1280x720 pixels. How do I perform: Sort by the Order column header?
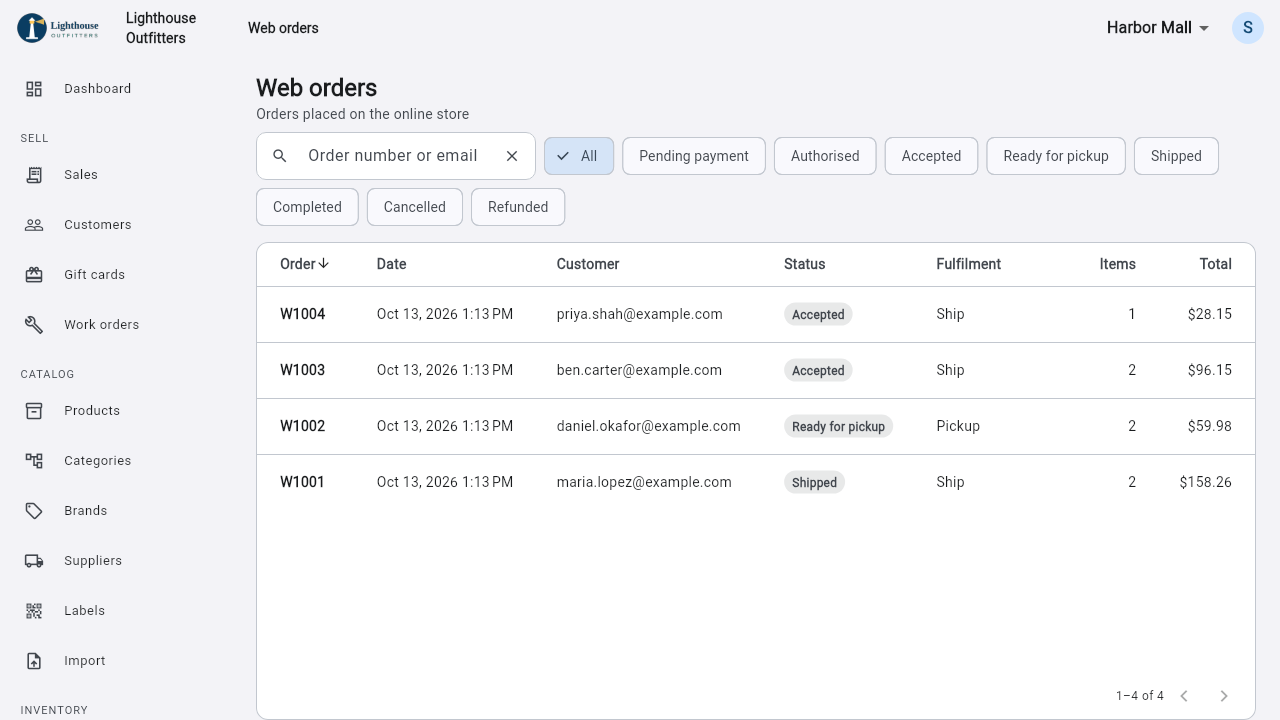(304, 264)
